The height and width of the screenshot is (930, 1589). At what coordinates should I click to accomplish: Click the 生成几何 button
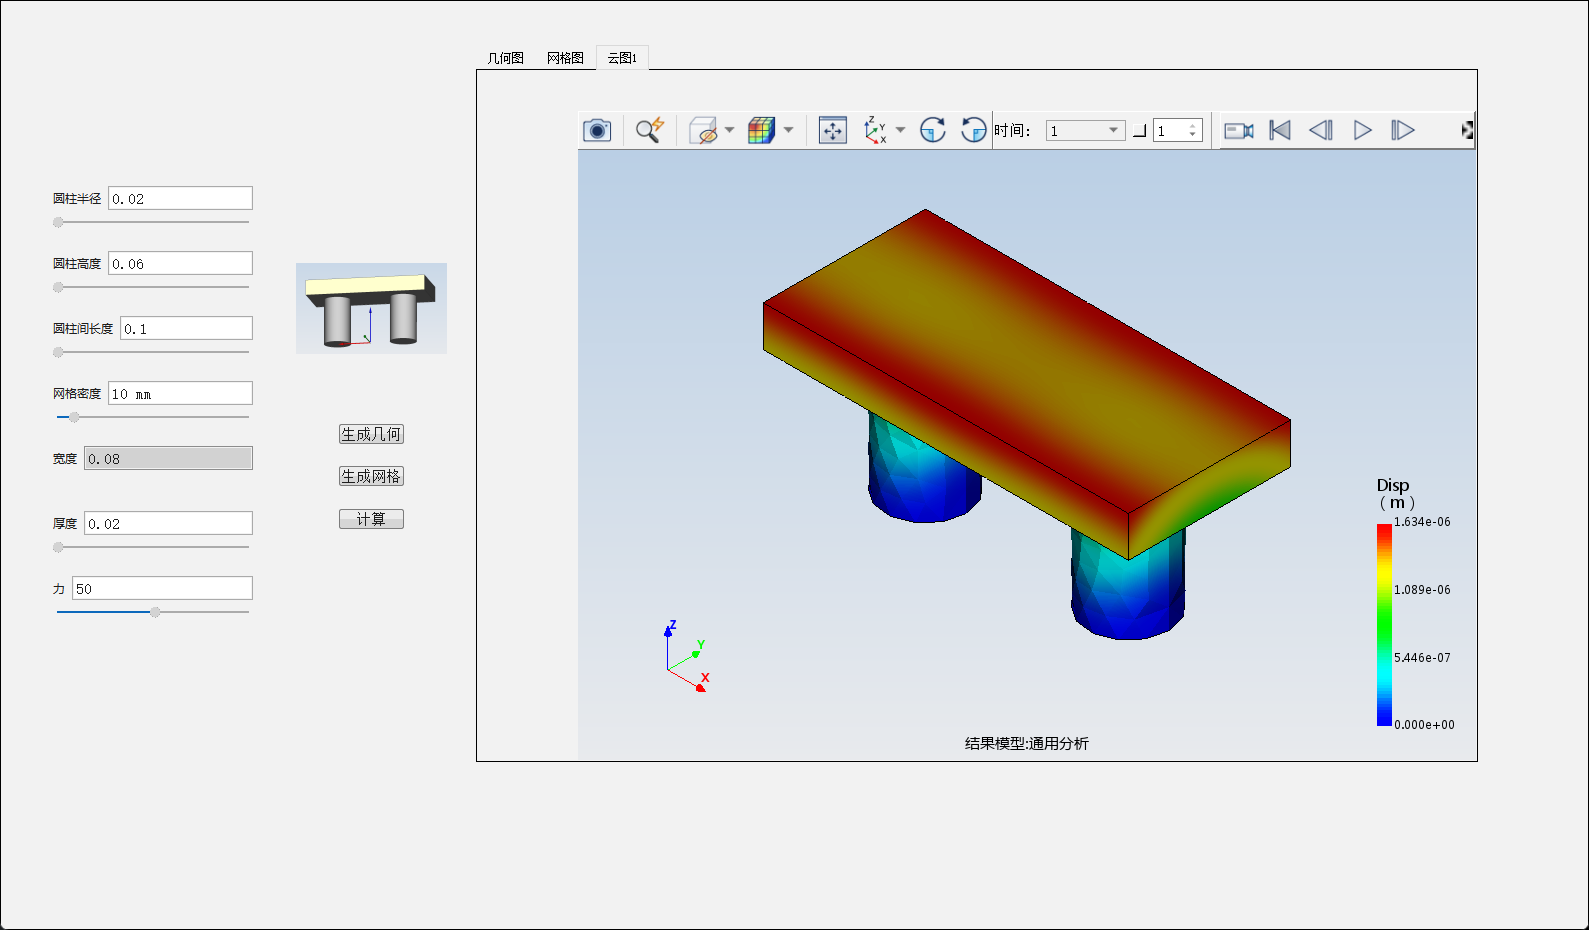pyautogui.click(x=371, y=434)
